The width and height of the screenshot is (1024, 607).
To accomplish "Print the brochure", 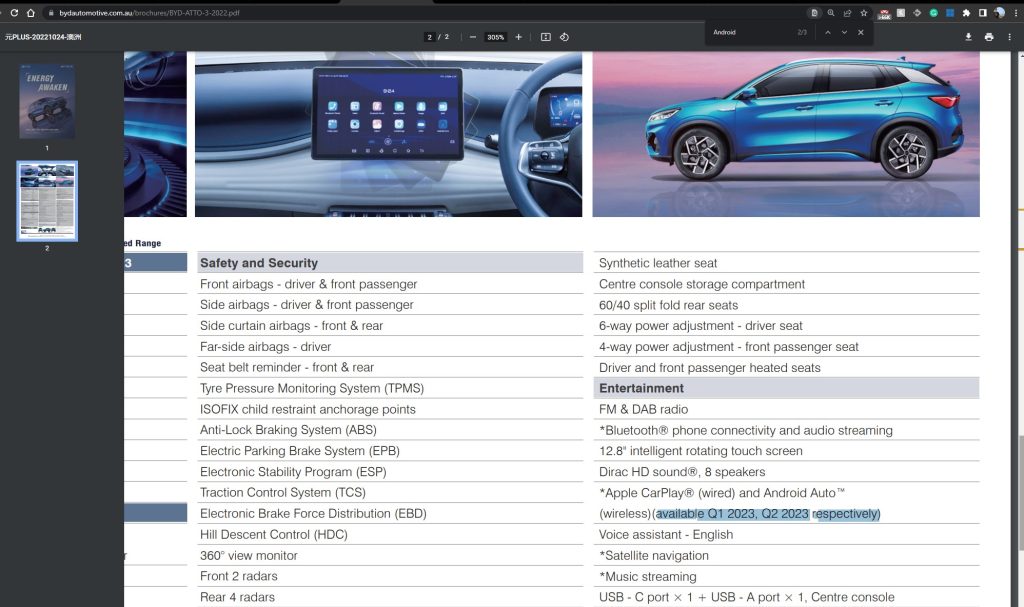I will [x=989, y=36].
